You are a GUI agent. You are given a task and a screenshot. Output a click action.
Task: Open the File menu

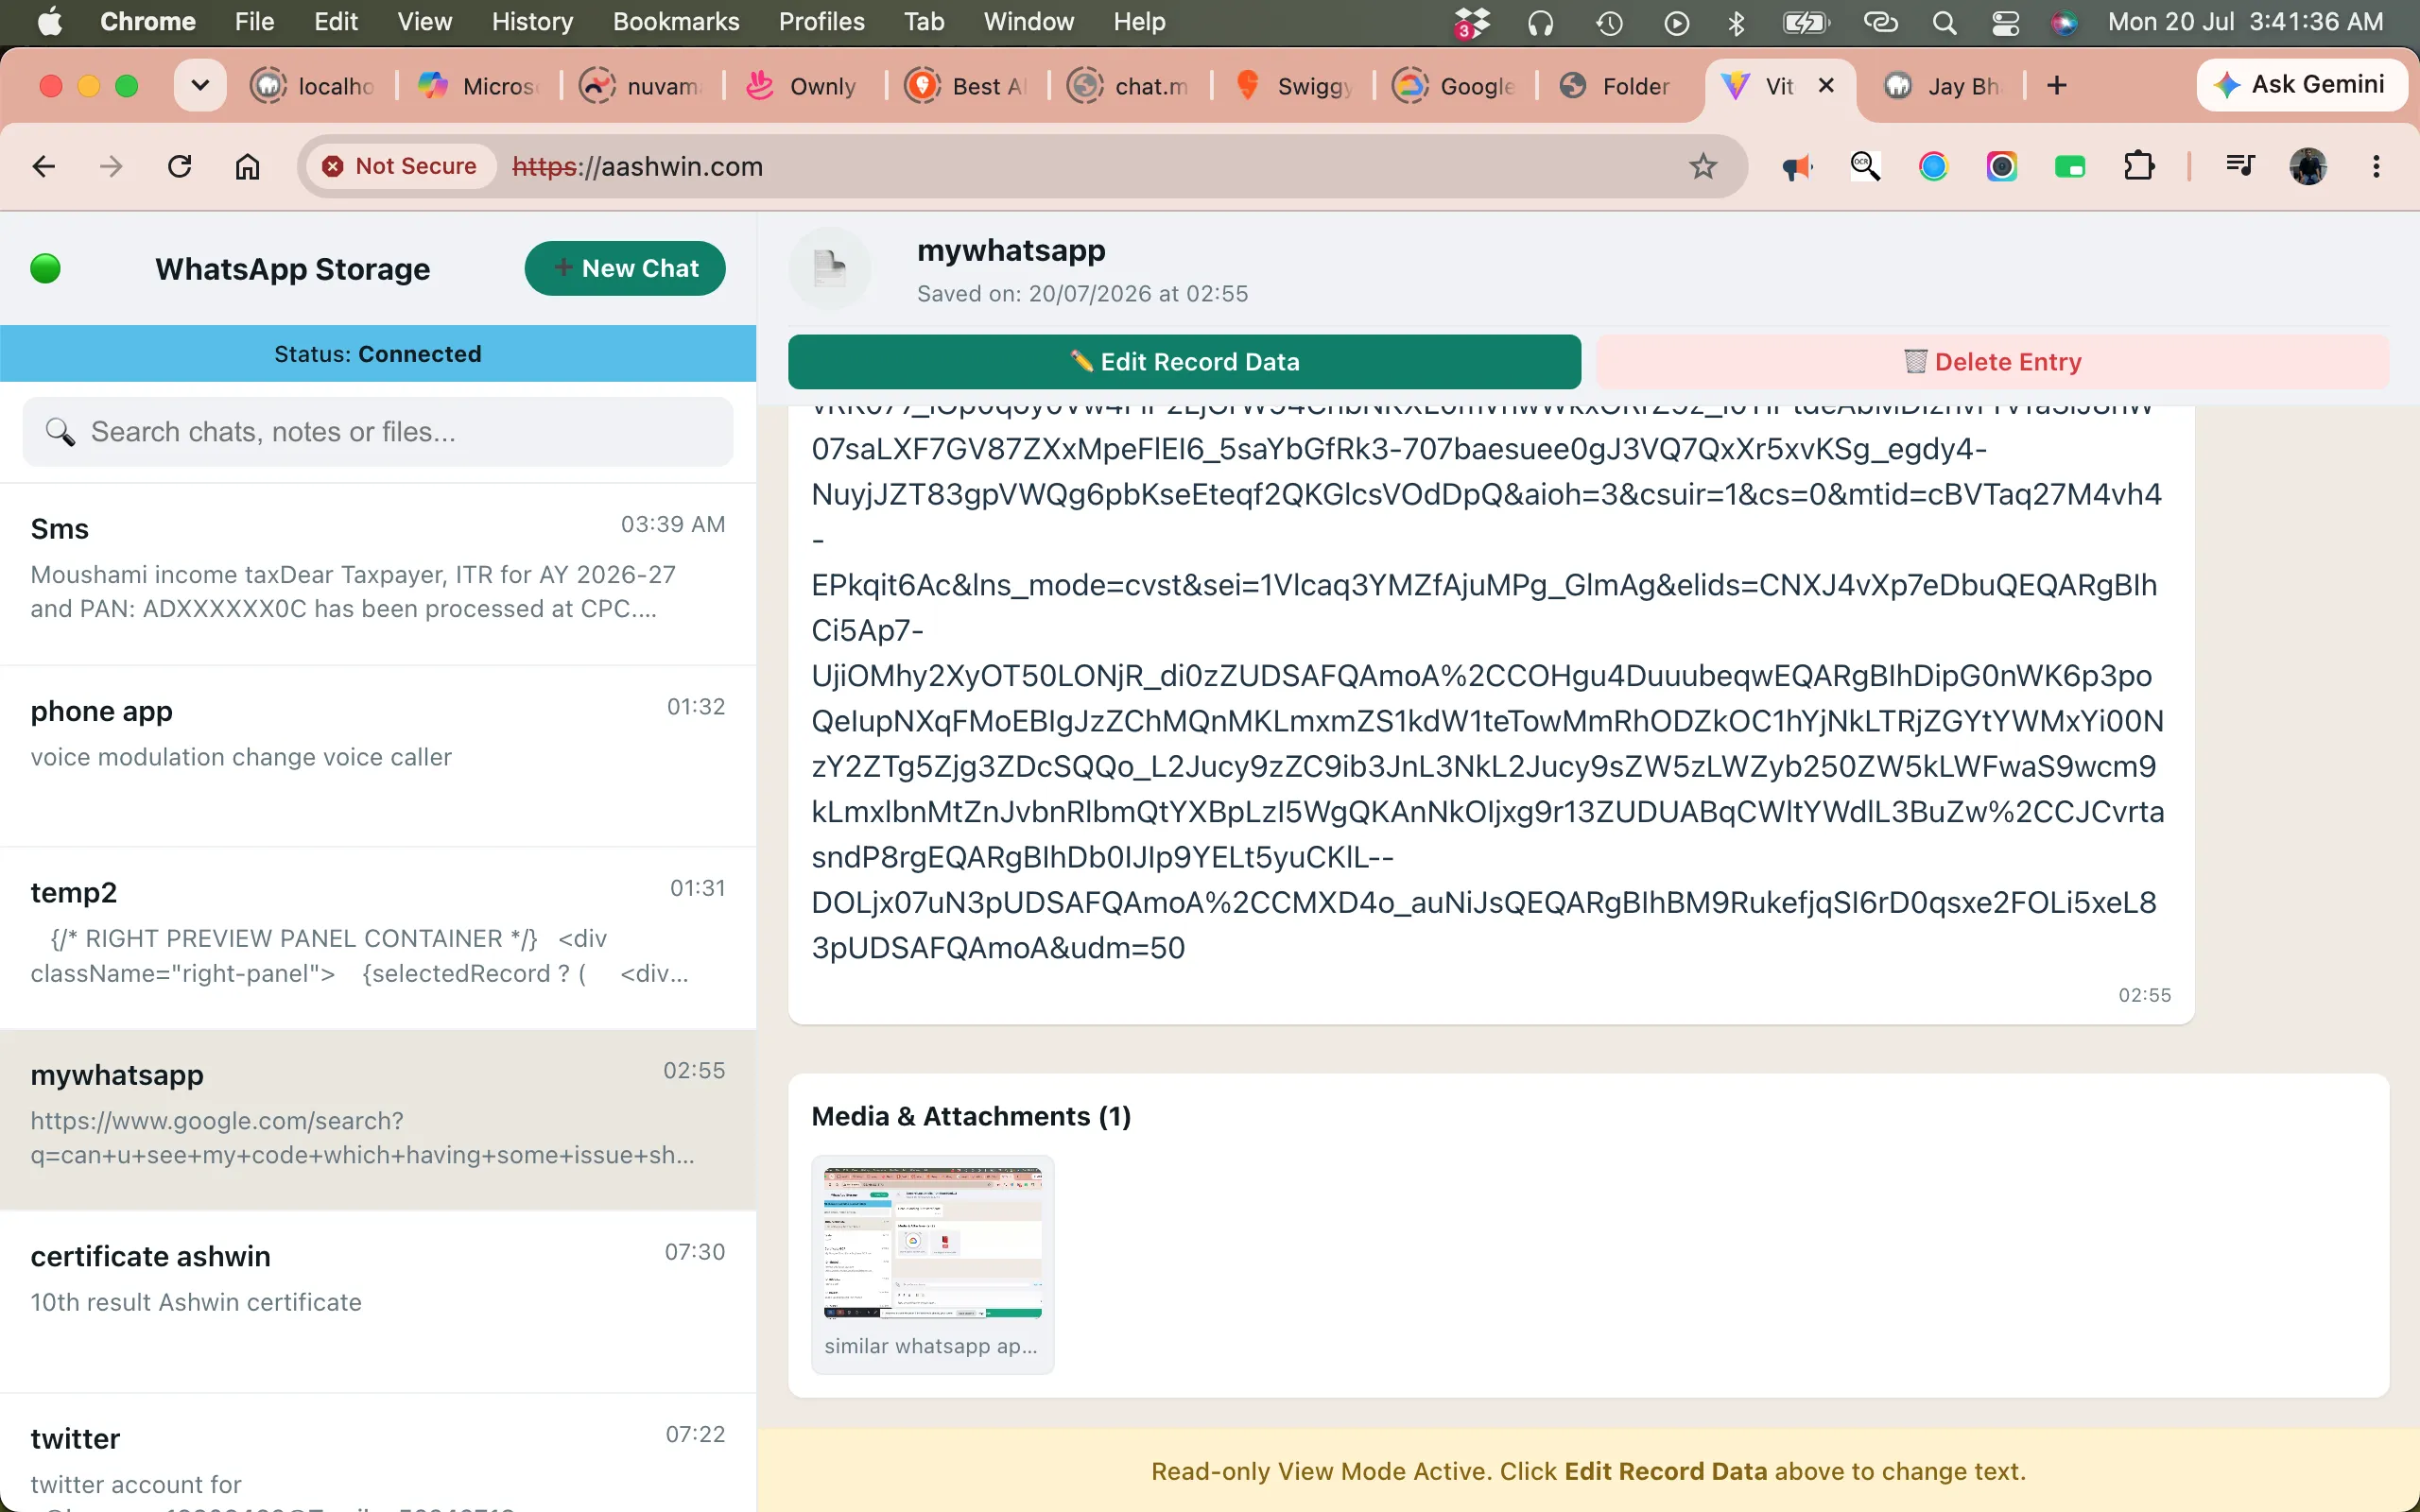[254, 22]
